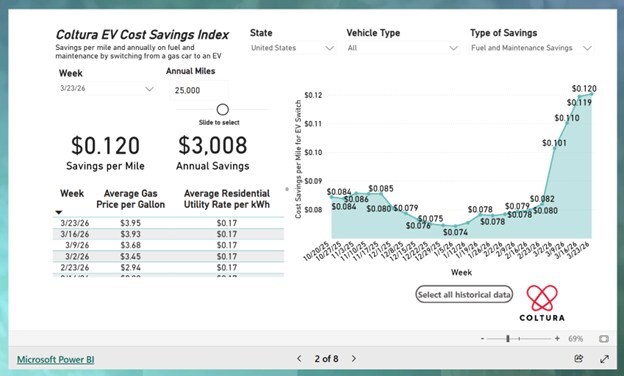The height and width of the screenshot is (376, 624).
Task: Click the Coltura EV Cost Savings Index title
Action: click(x=142, y=35)
